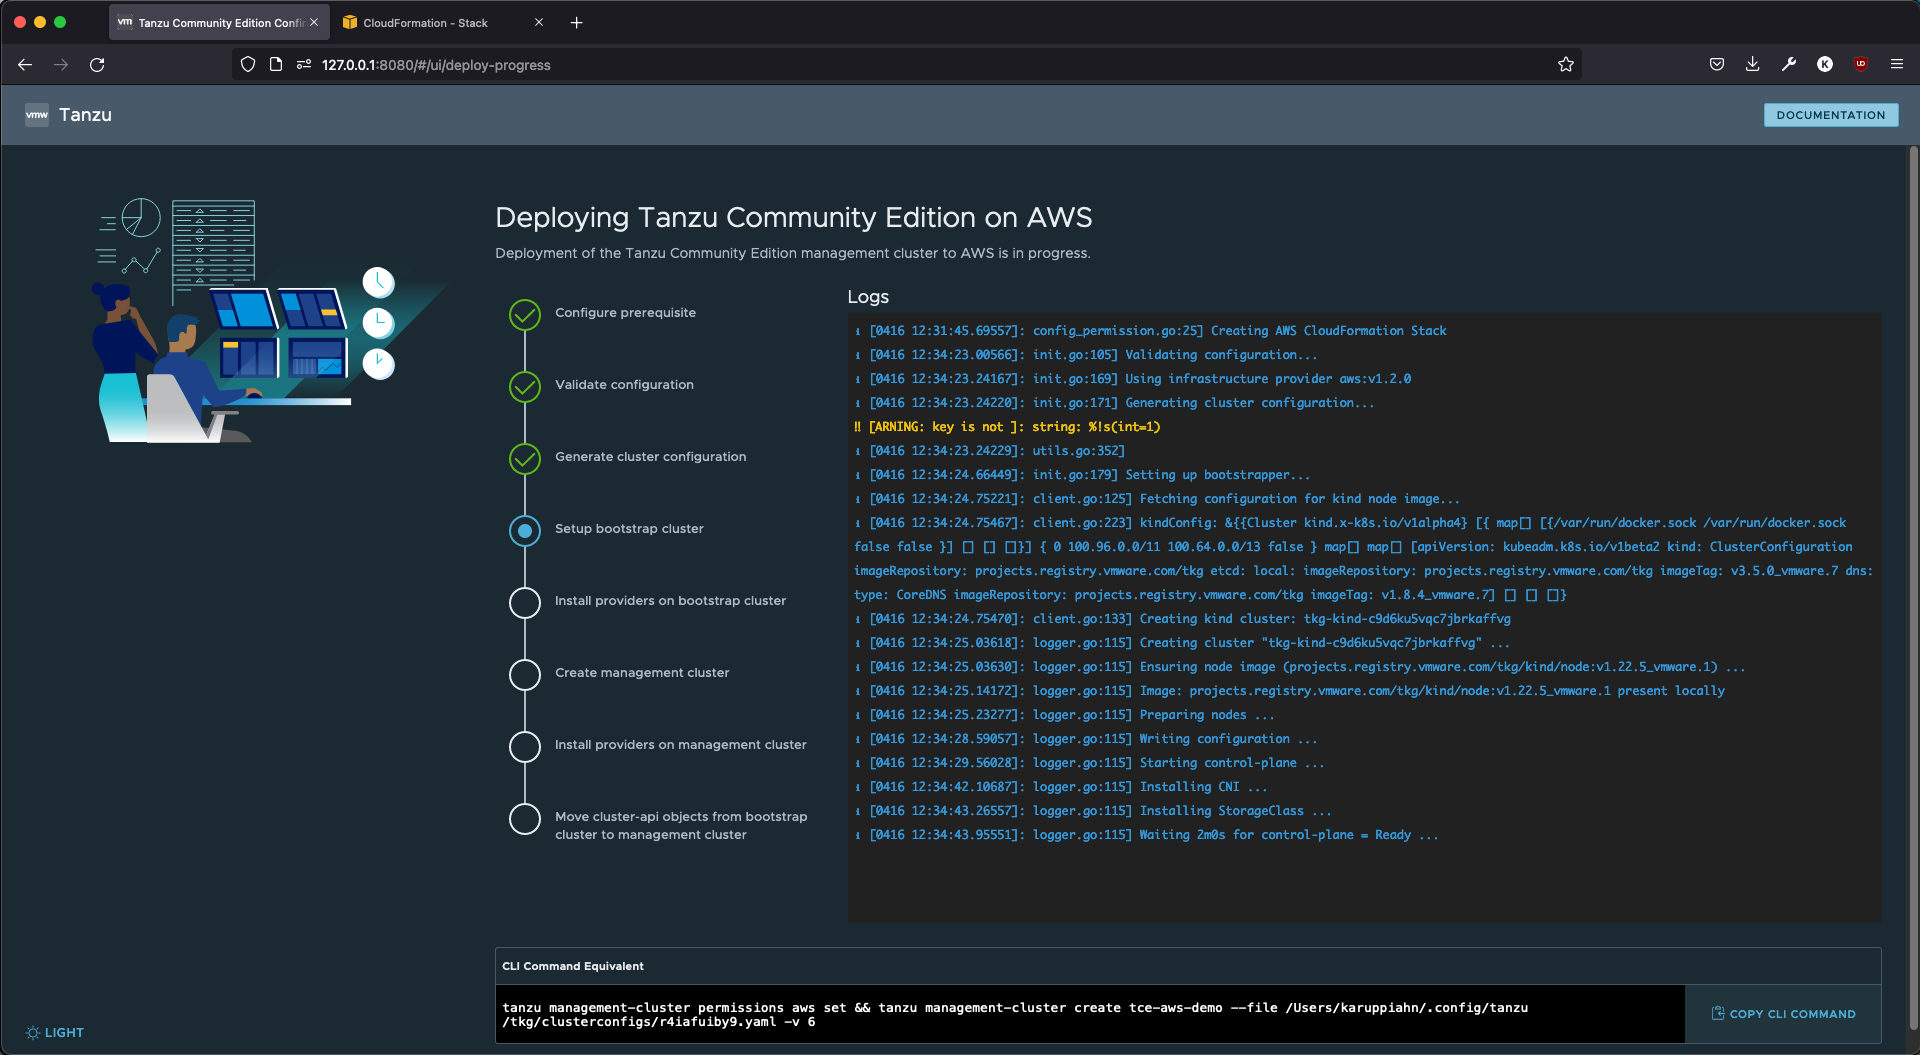1920x1055 pixels.
Task: Click the 'CLI Command Equivalent' heading
Action: tap(573, 966)
